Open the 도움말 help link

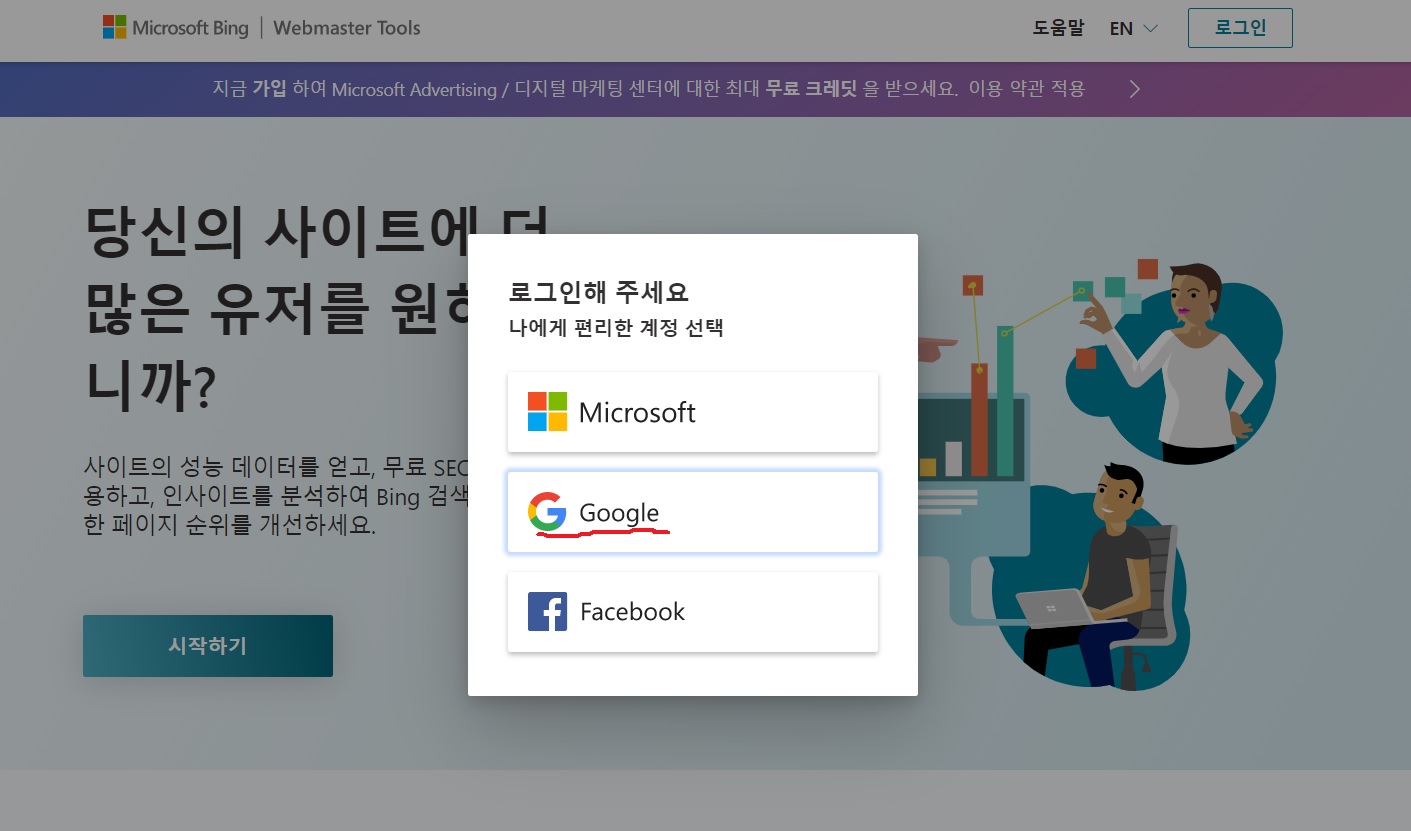(x=1058, y=28)
